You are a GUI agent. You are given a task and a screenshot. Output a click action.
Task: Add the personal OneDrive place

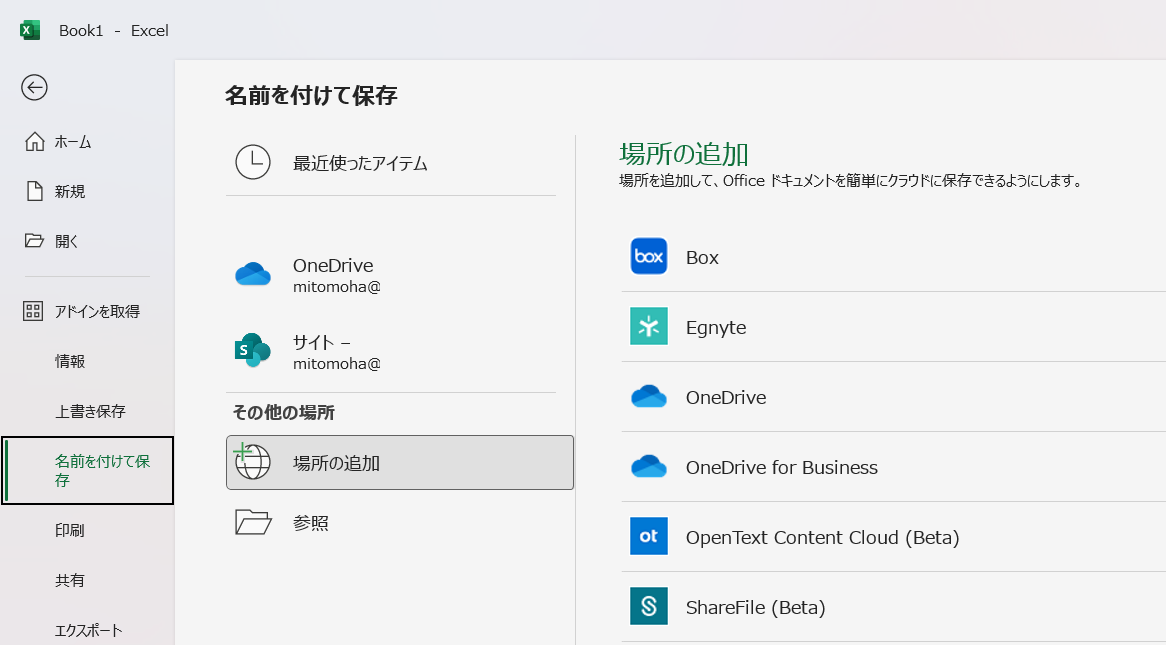click(x=893, y=397)
